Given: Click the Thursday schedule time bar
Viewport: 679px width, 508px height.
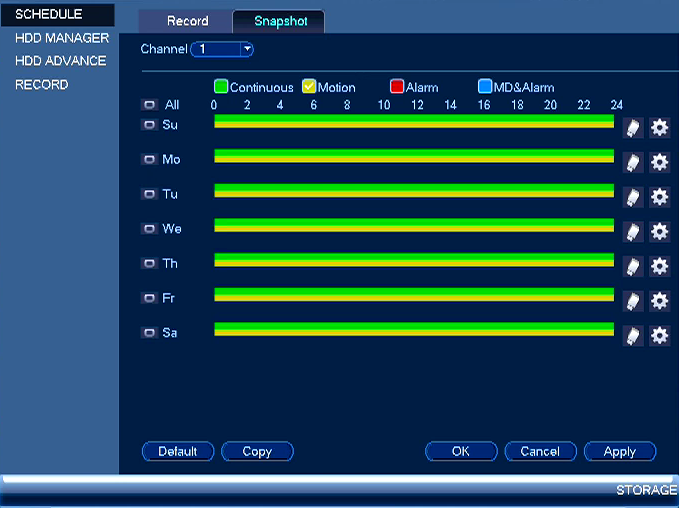Looking at the screenshot, I should tap(414, 260).
